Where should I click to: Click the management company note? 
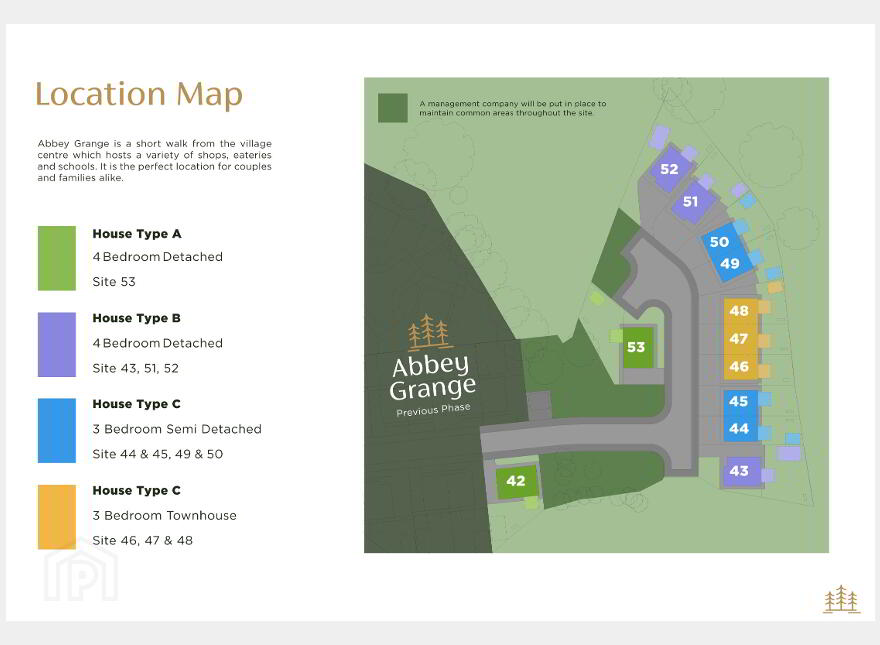point(513,108)
